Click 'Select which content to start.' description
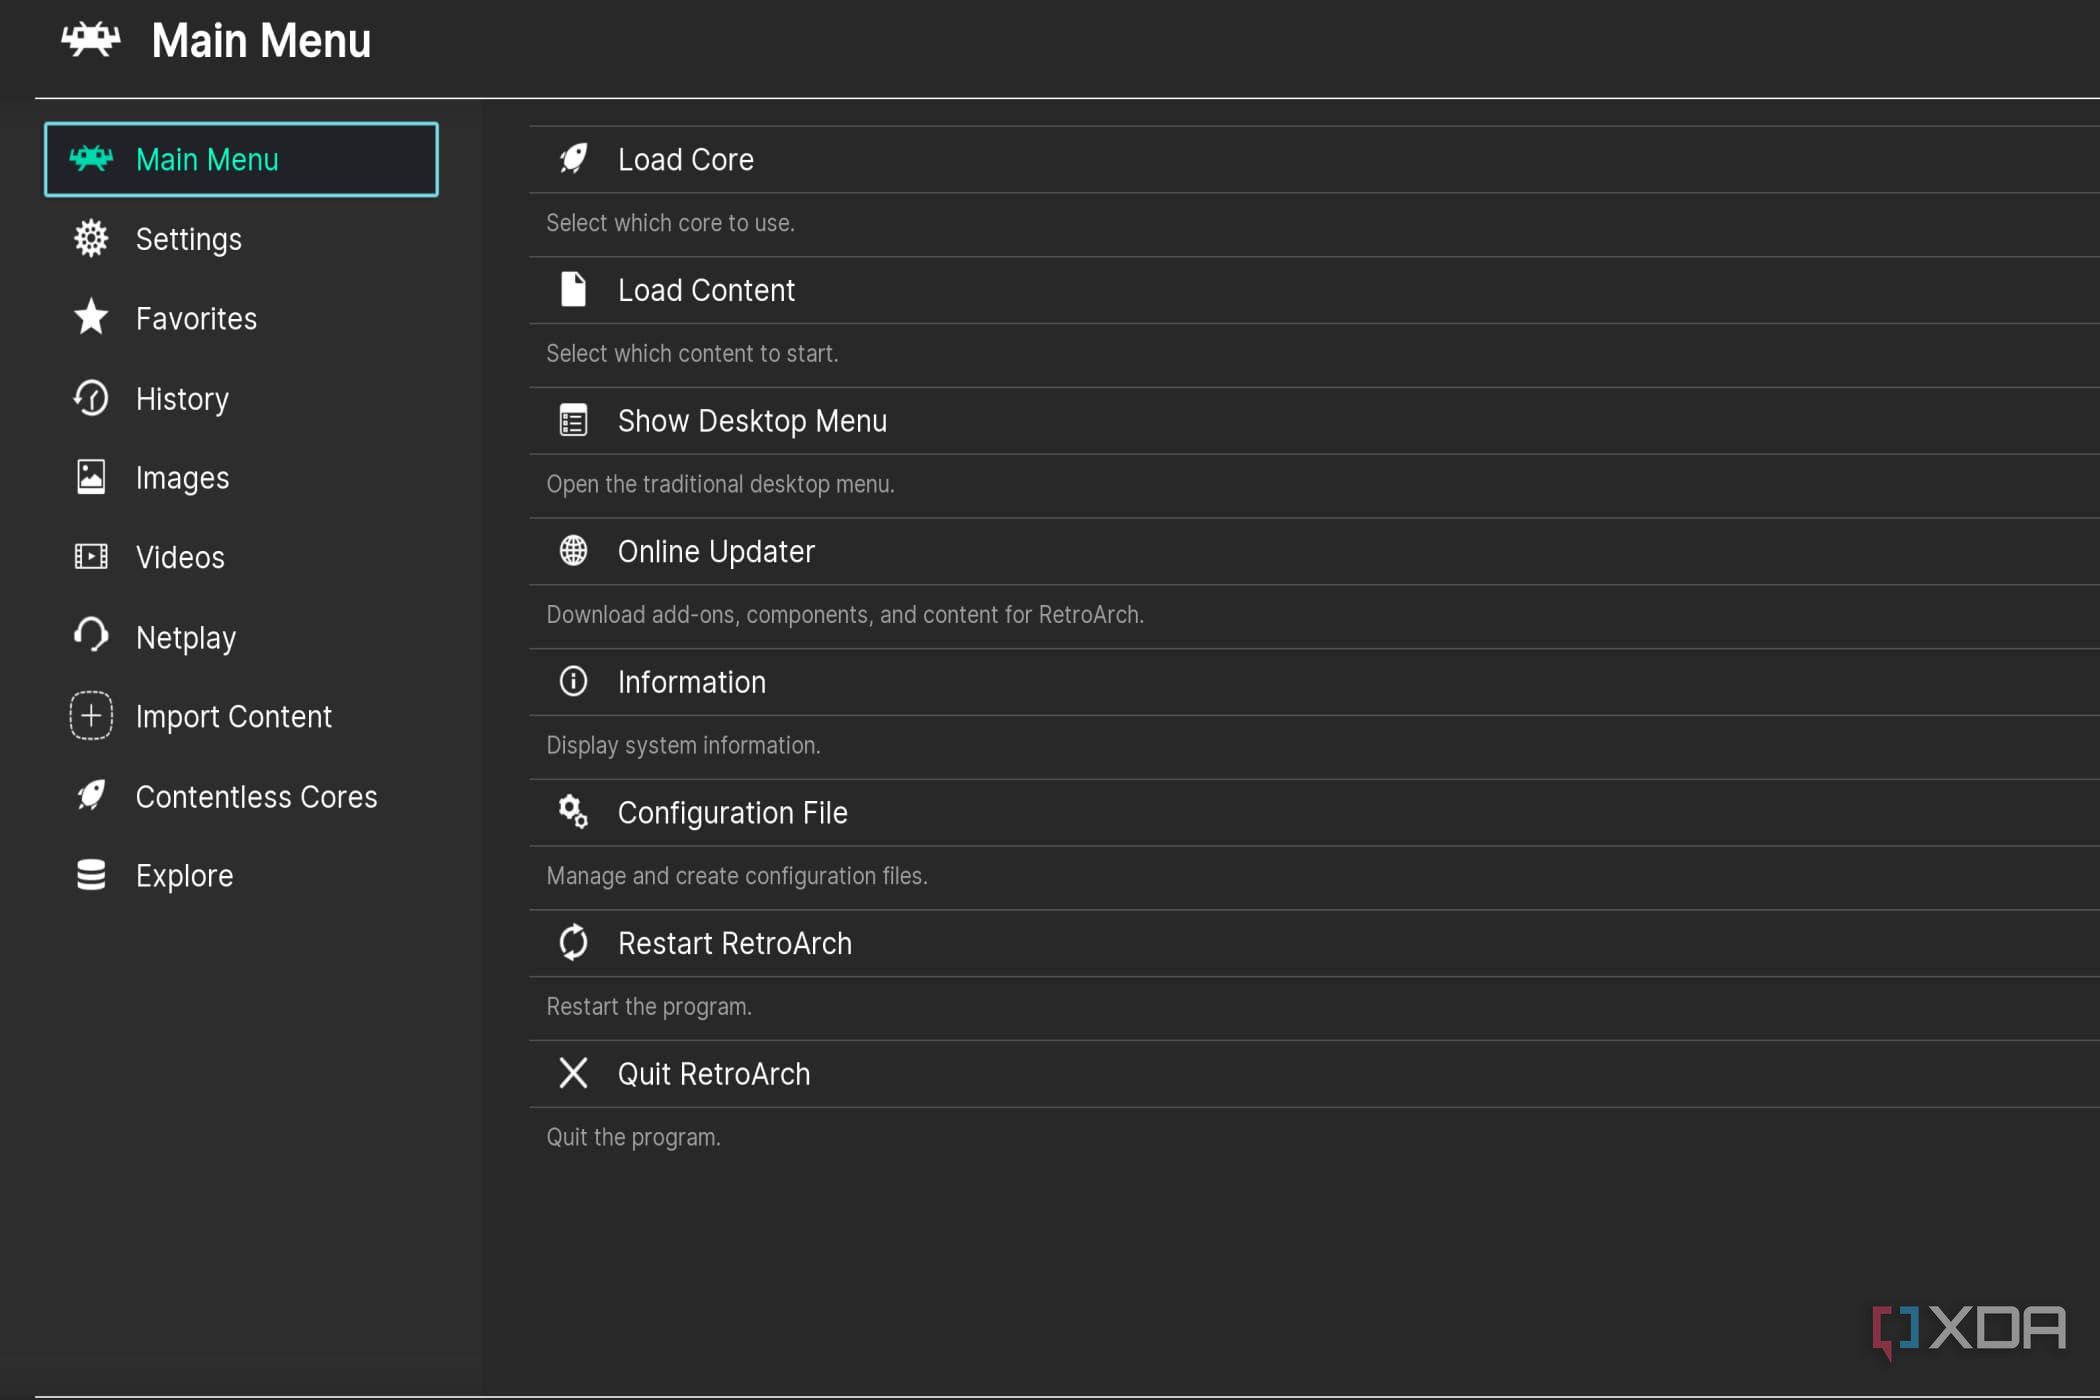Image resolution: width=2100 pixels, height=1400 pixels. [x=692, y=354]
